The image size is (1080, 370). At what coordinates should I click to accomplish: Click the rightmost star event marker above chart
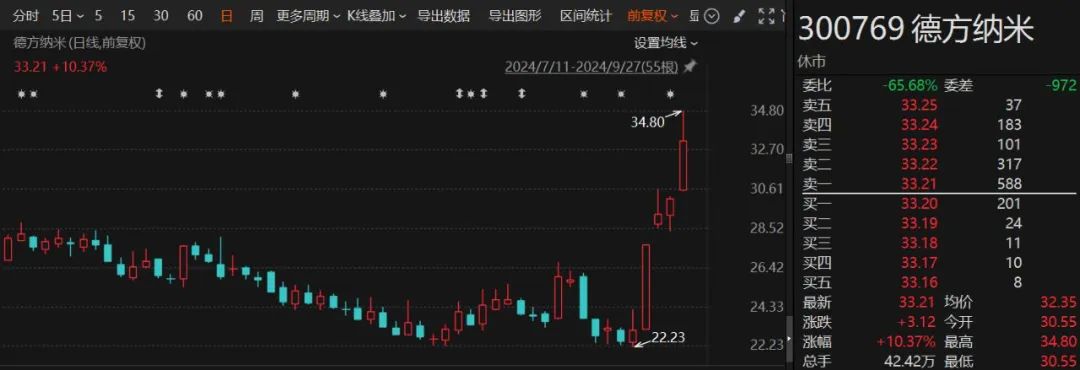[x=670, y=94]
